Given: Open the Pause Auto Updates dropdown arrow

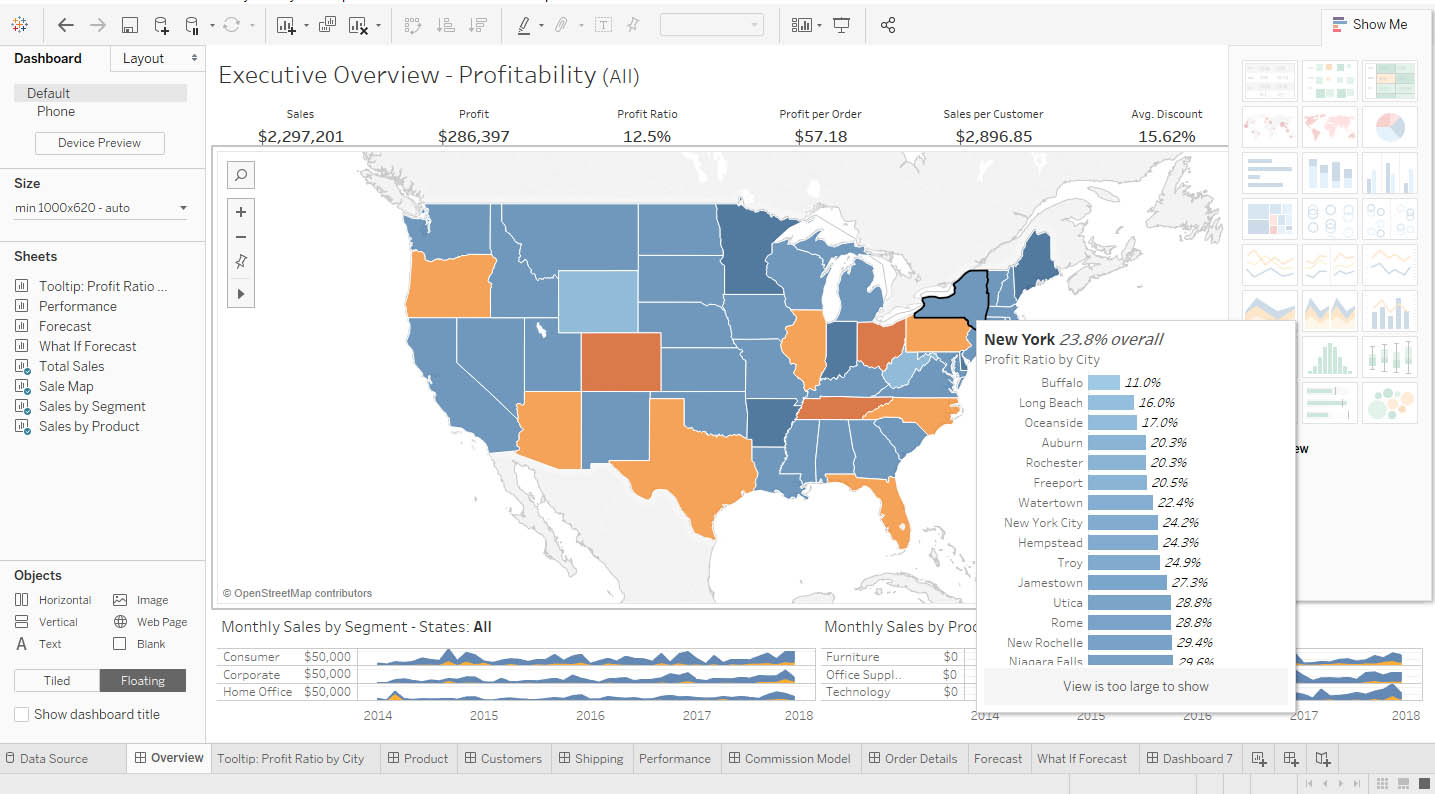Looking at the screenshot, I should [x=211, y=26].
